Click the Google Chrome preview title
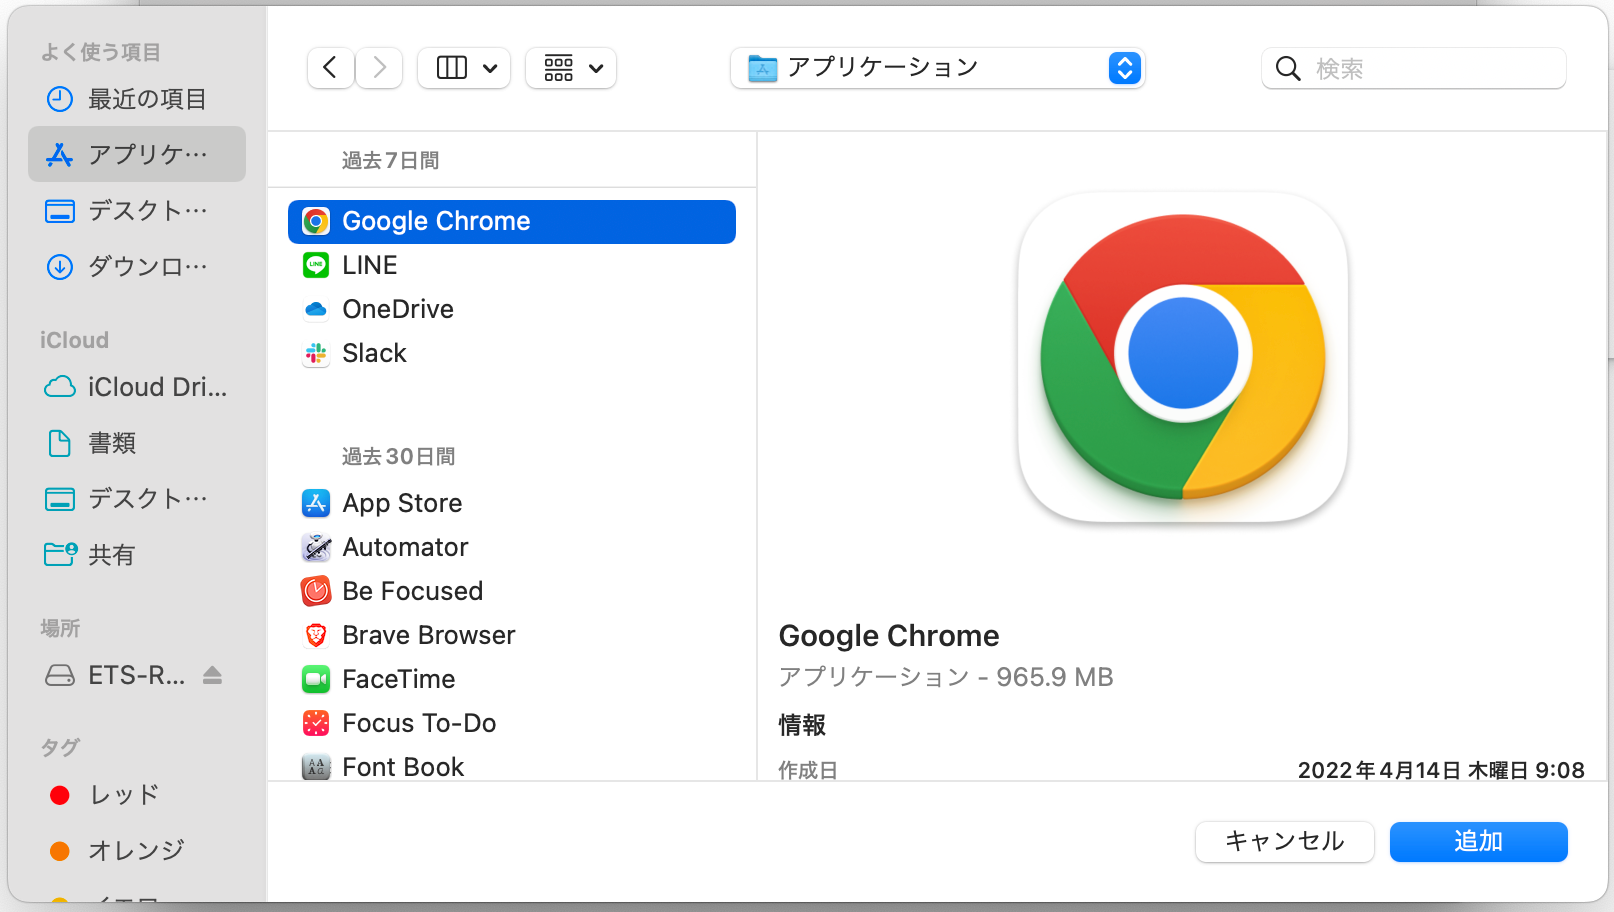Image resolution: width=1614 pixels, height=912 pixels. tap(889, 636)
